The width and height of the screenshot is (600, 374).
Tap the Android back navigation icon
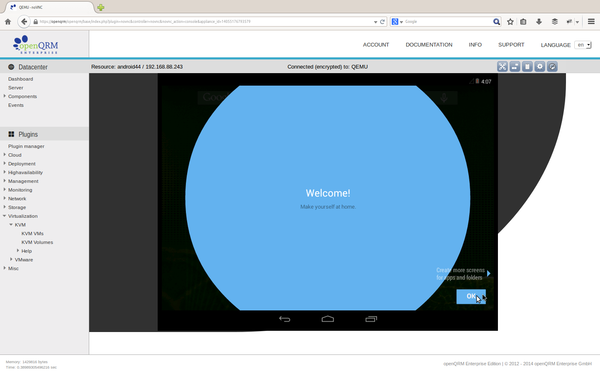tap(284, 319)
